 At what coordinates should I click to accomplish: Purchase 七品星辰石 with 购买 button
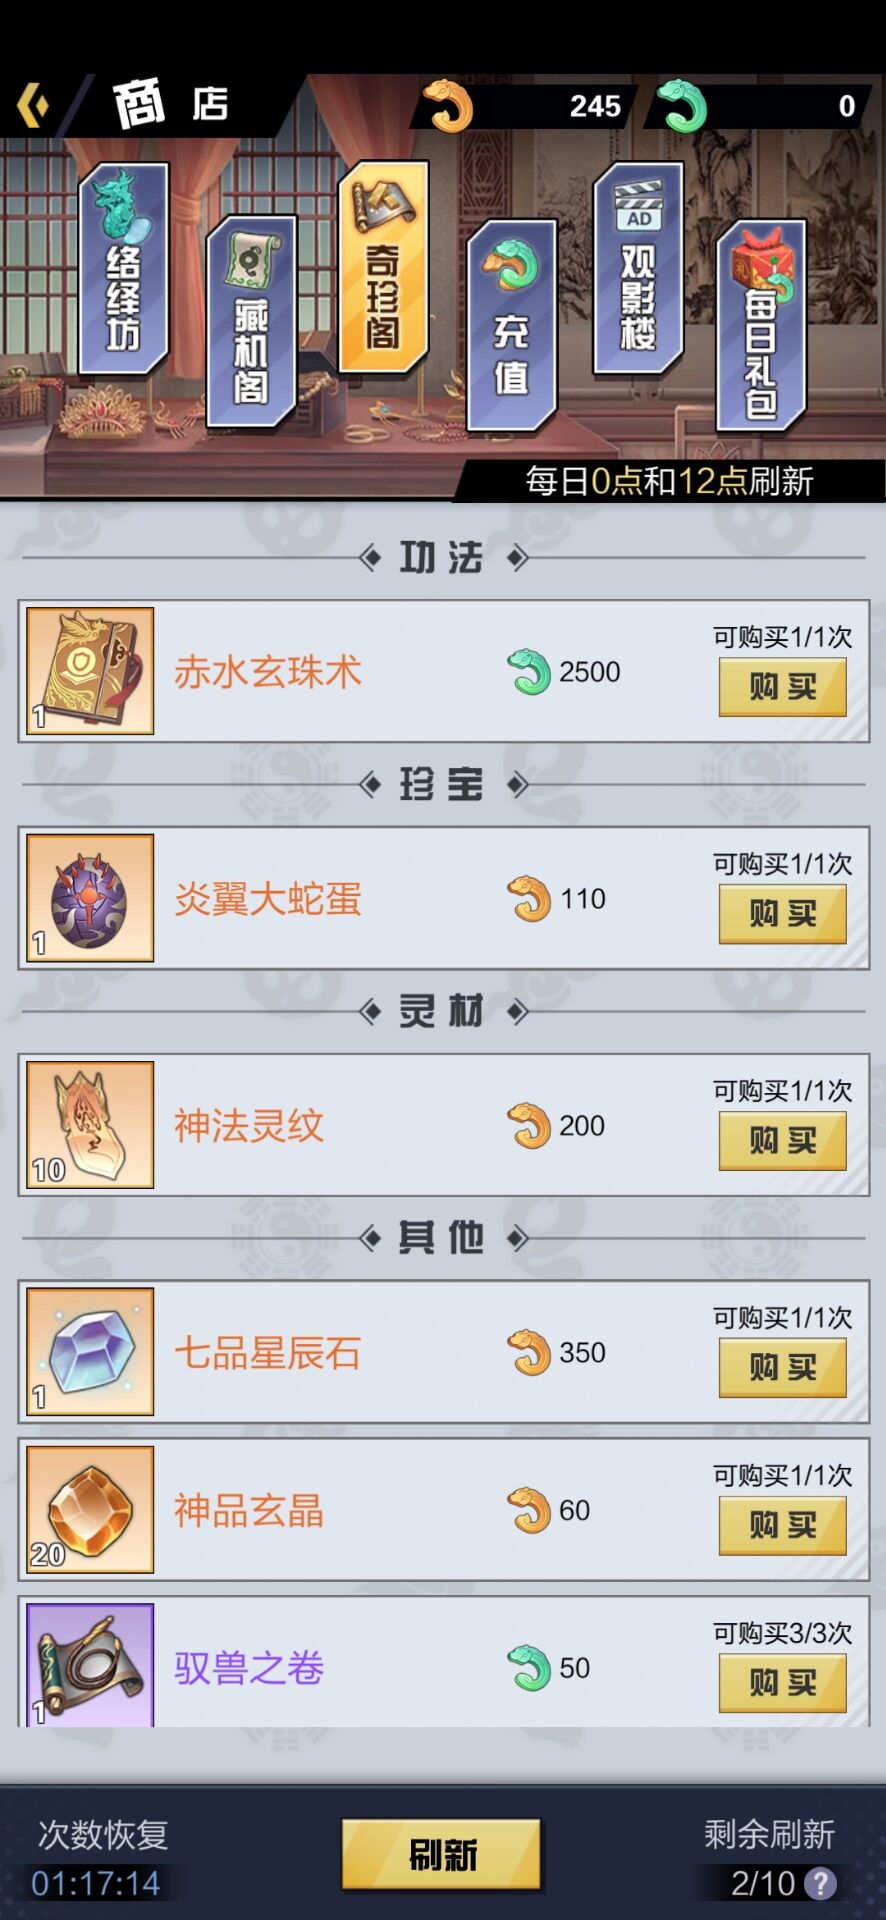783,1368
